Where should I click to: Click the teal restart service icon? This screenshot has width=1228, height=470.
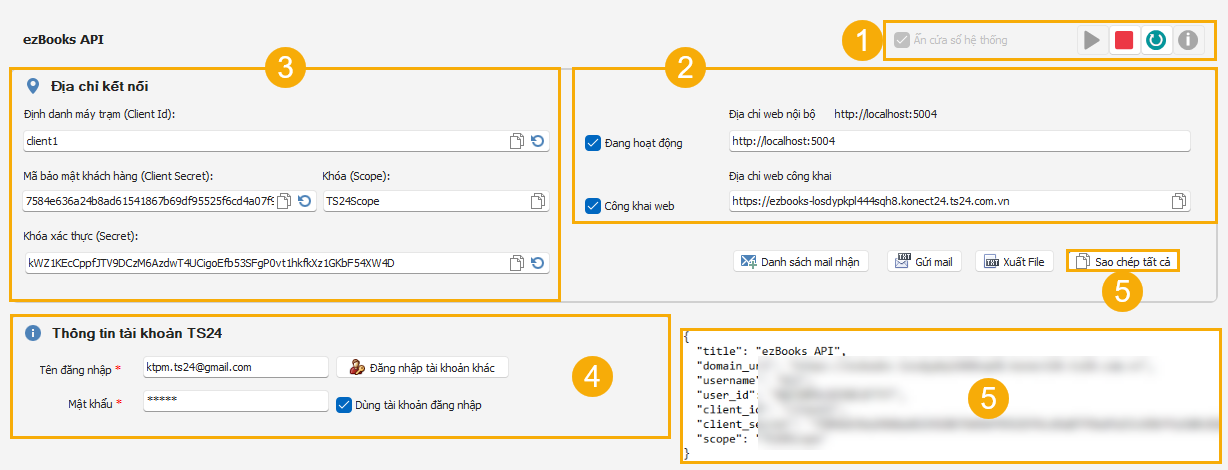coord(1156,40)
